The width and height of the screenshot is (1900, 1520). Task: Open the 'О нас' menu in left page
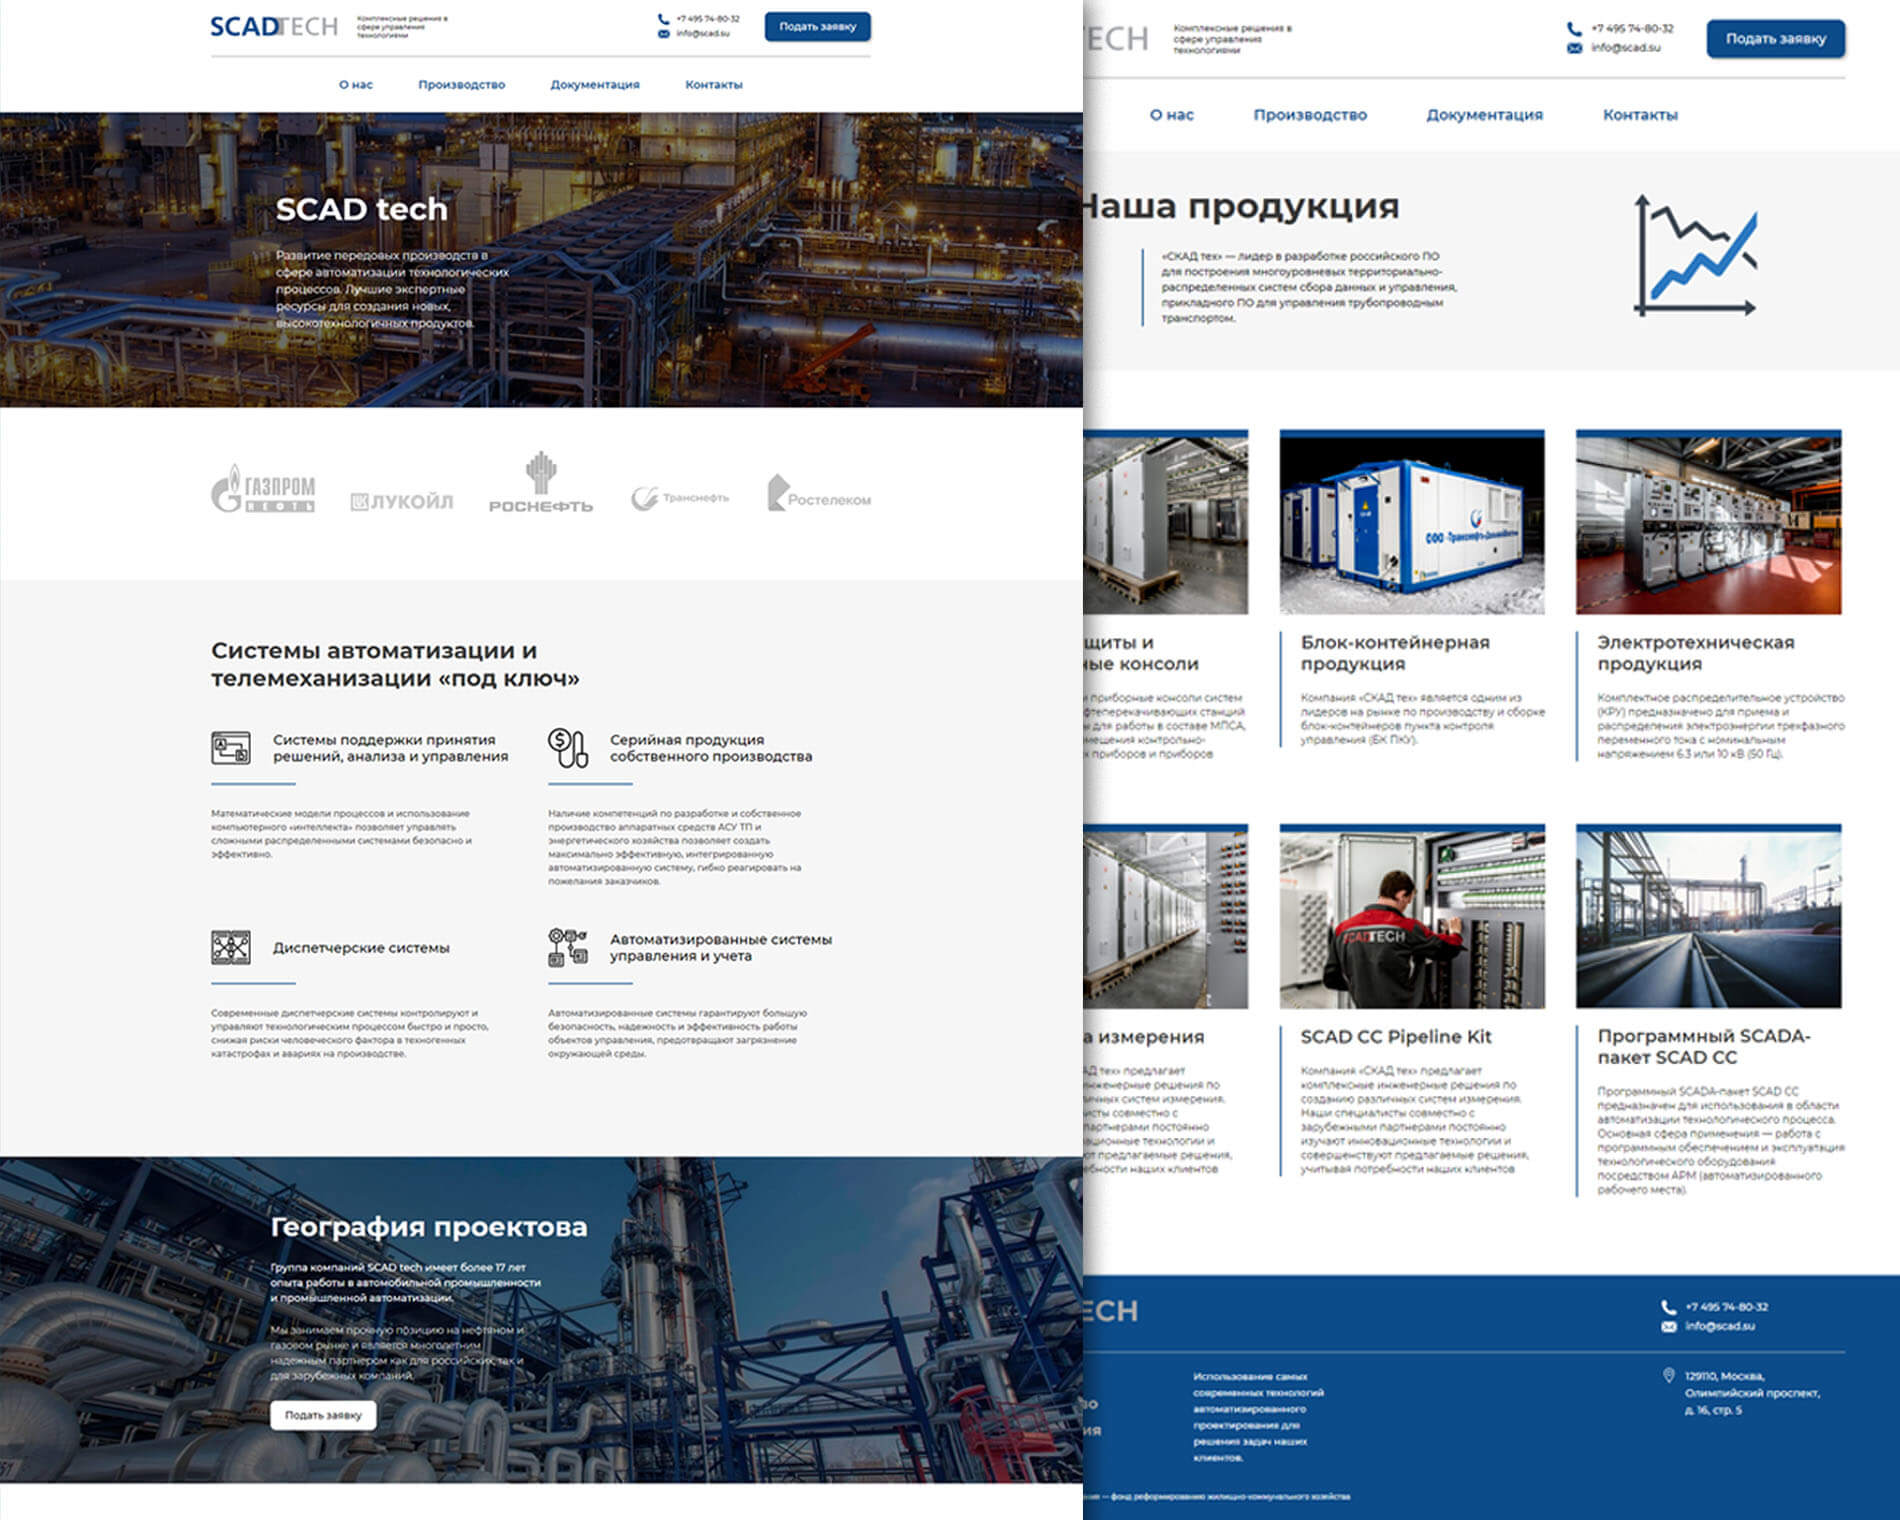(x=355, y=85)
